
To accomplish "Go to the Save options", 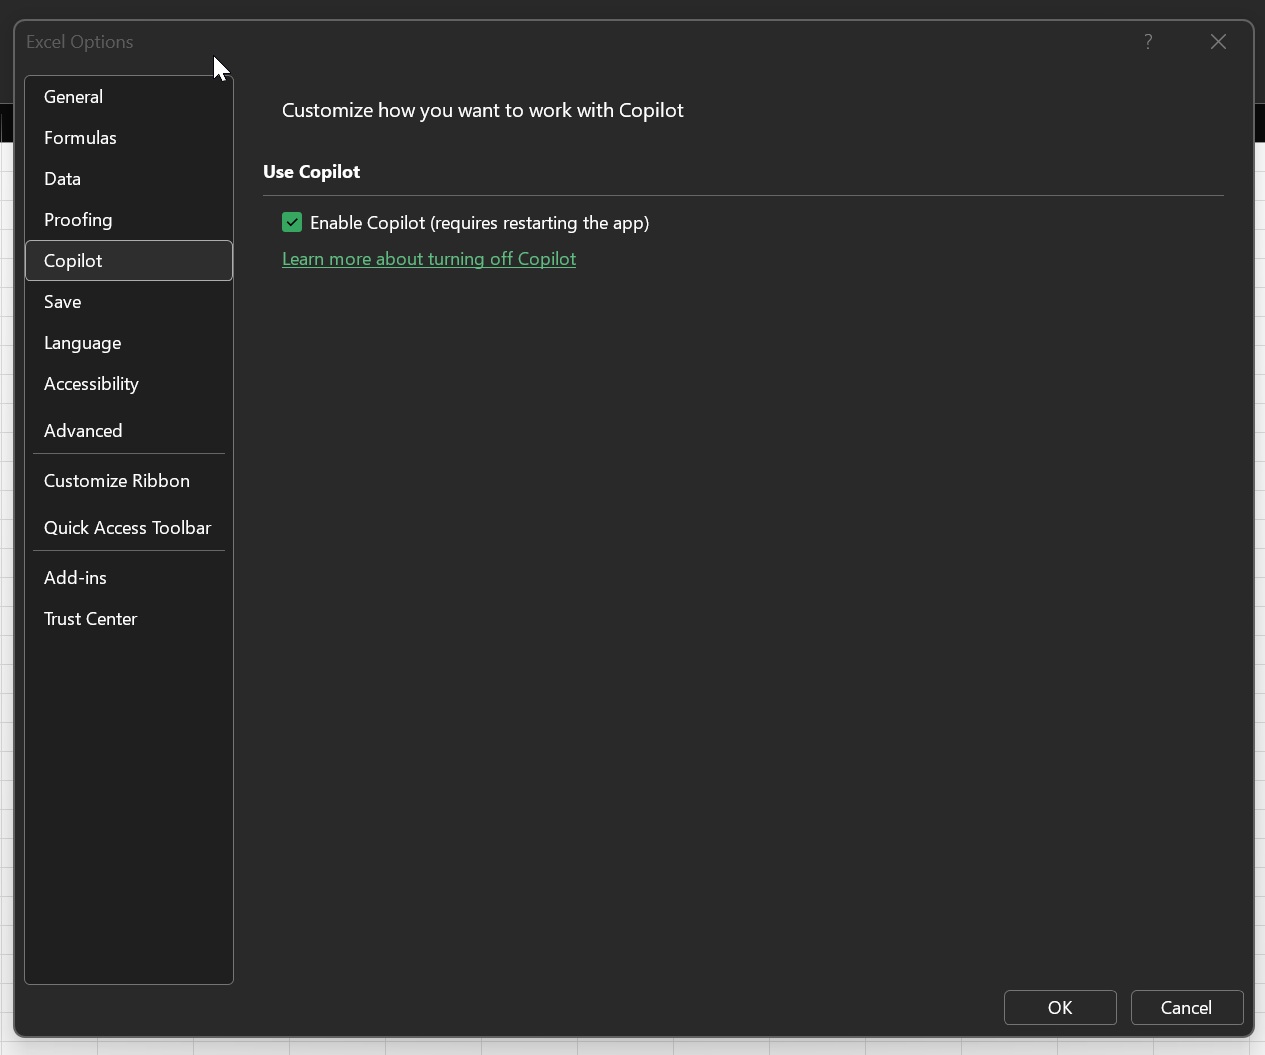I will coord(129,302).
